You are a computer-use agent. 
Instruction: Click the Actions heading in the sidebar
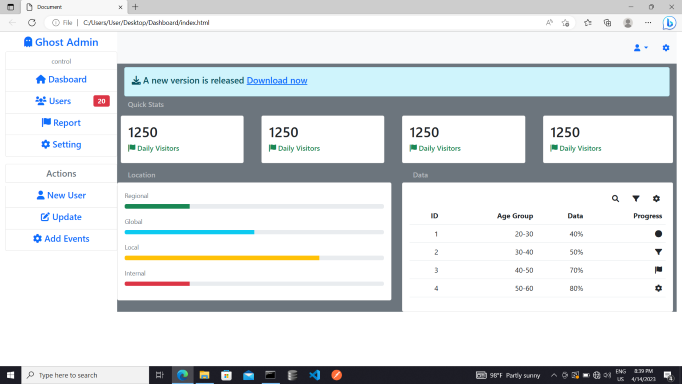[x=61, y=174]
